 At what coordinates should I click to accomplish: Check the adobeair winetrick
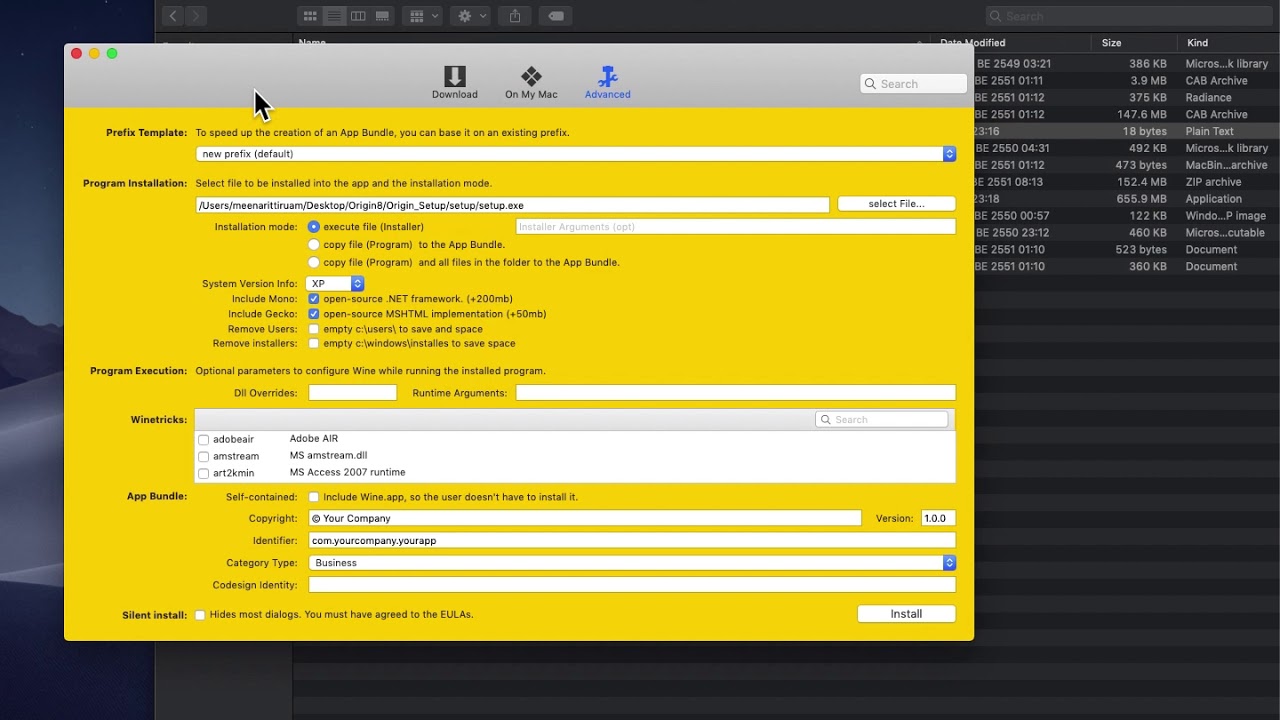pyautogui.click(x=204, y=440)
